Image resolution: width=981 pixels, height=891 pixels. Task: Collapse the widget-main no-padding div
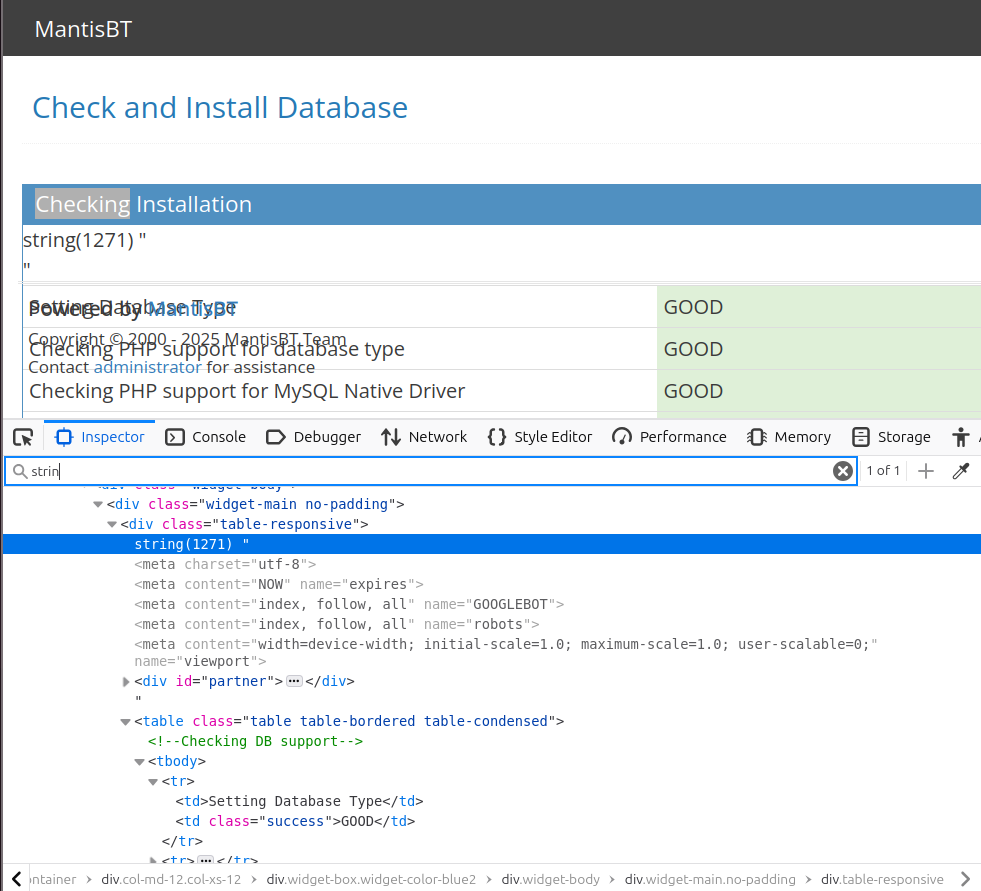(x=98, y=504)
